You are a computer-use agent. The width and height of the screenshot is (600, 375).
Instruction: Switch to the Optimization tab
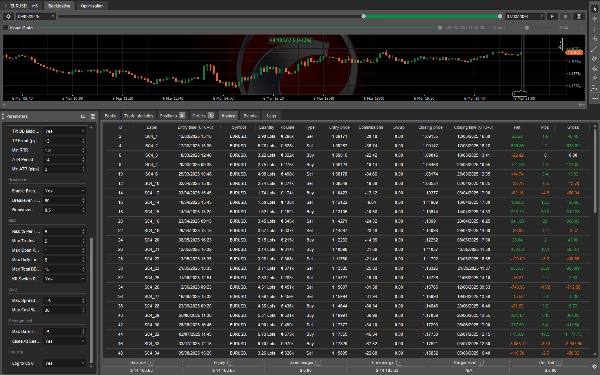[92, 6]
